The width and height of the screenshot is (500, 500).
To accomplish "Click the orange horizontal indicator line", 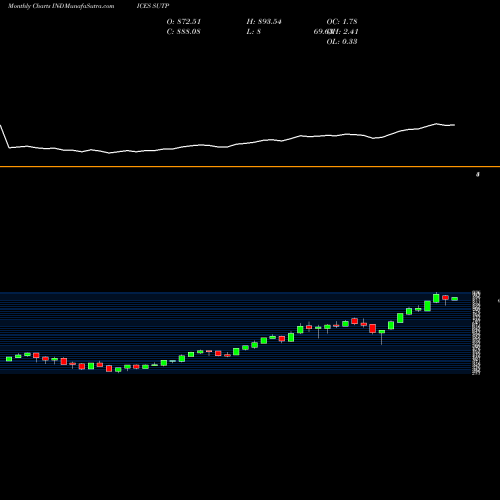I will (250, 166).
